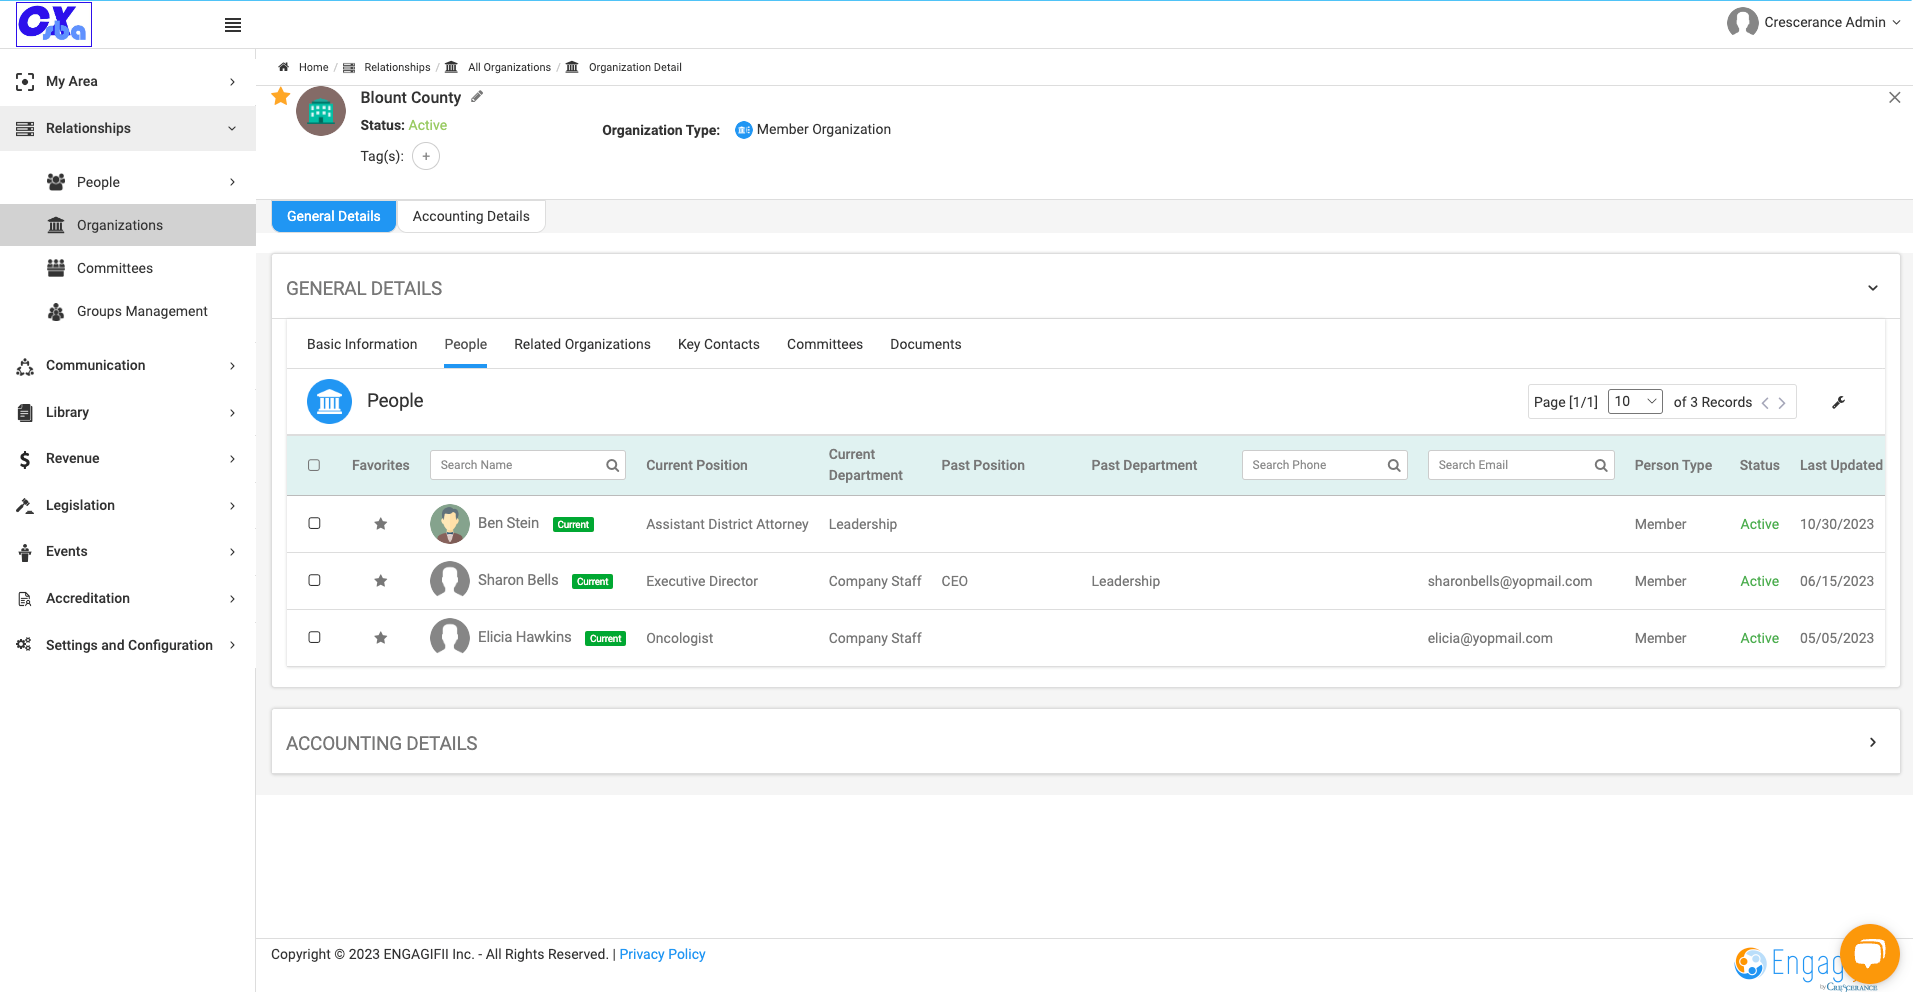Close the organization detail with X
Viewport: 1913px width, 992px height.
click(1894, 97)
